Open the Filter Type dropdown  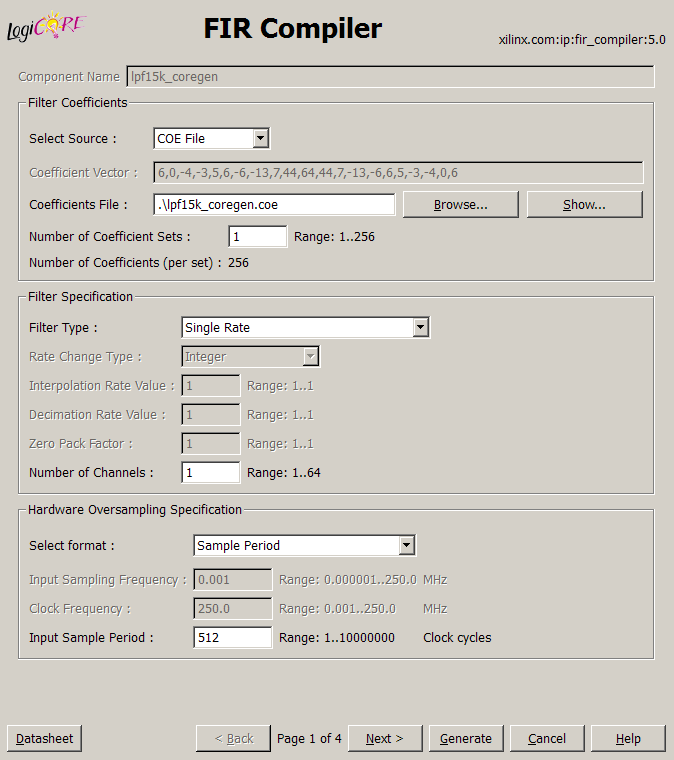pos(305,328)
